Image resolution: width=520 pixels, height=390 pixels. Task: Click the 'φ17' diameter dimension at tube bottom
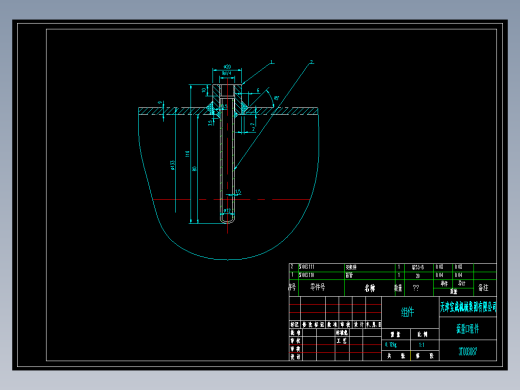(x=227, y=210)
